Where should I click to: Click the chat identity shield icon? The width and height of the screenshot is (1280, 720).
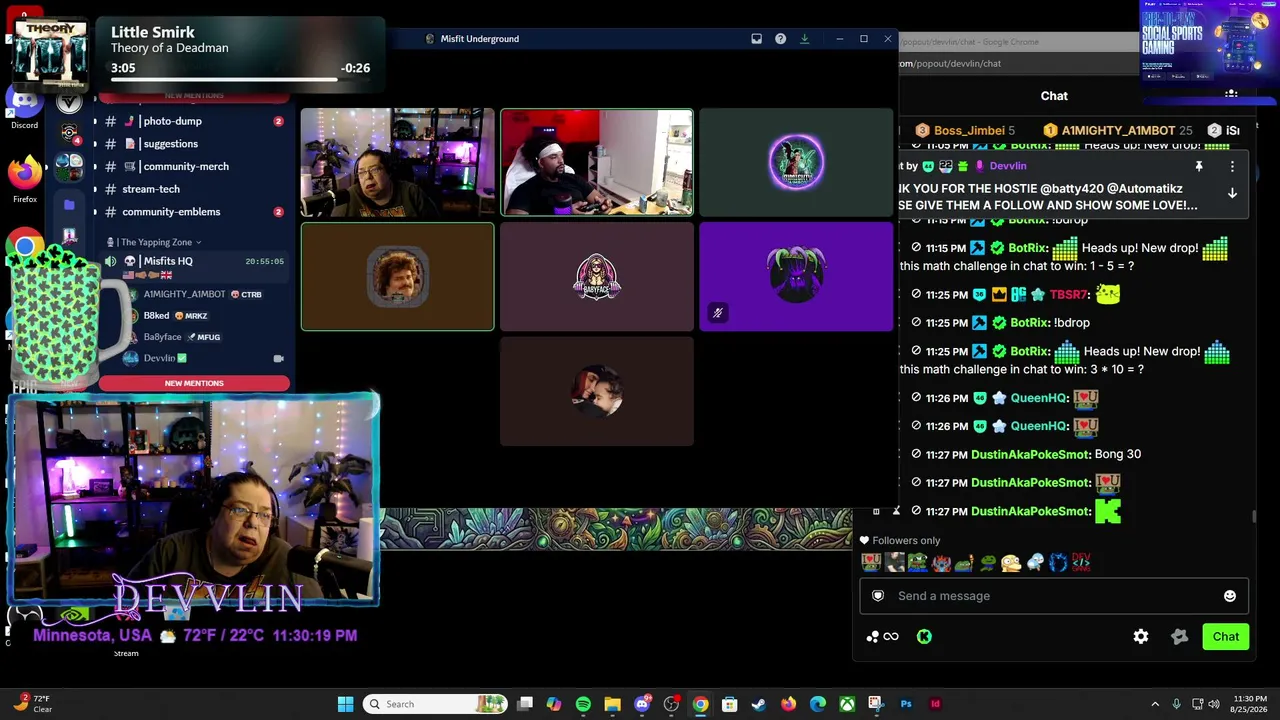click(878, 596)
